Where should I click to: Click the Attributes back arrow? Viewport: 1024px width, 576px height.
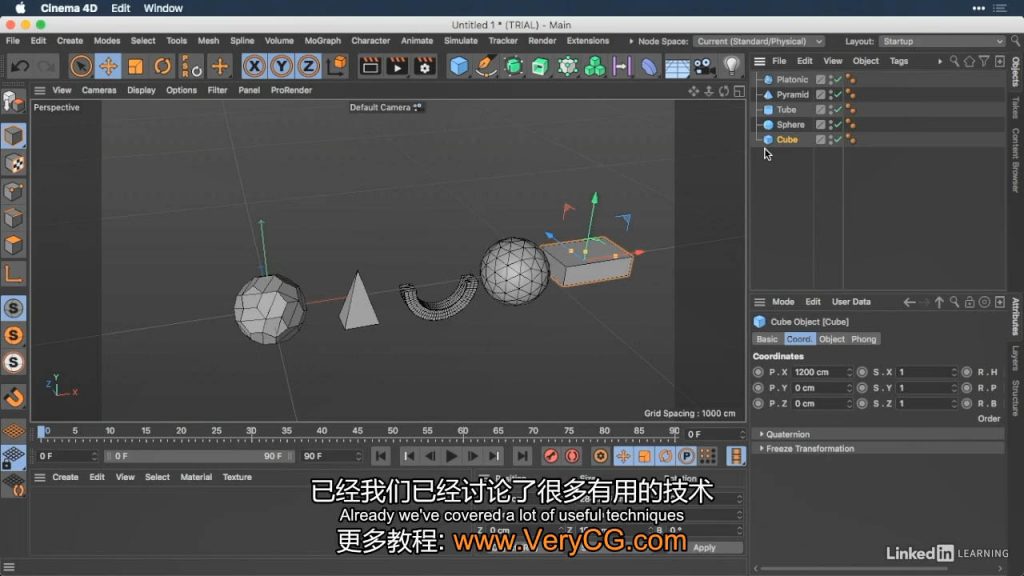click(x=909, y=302)
